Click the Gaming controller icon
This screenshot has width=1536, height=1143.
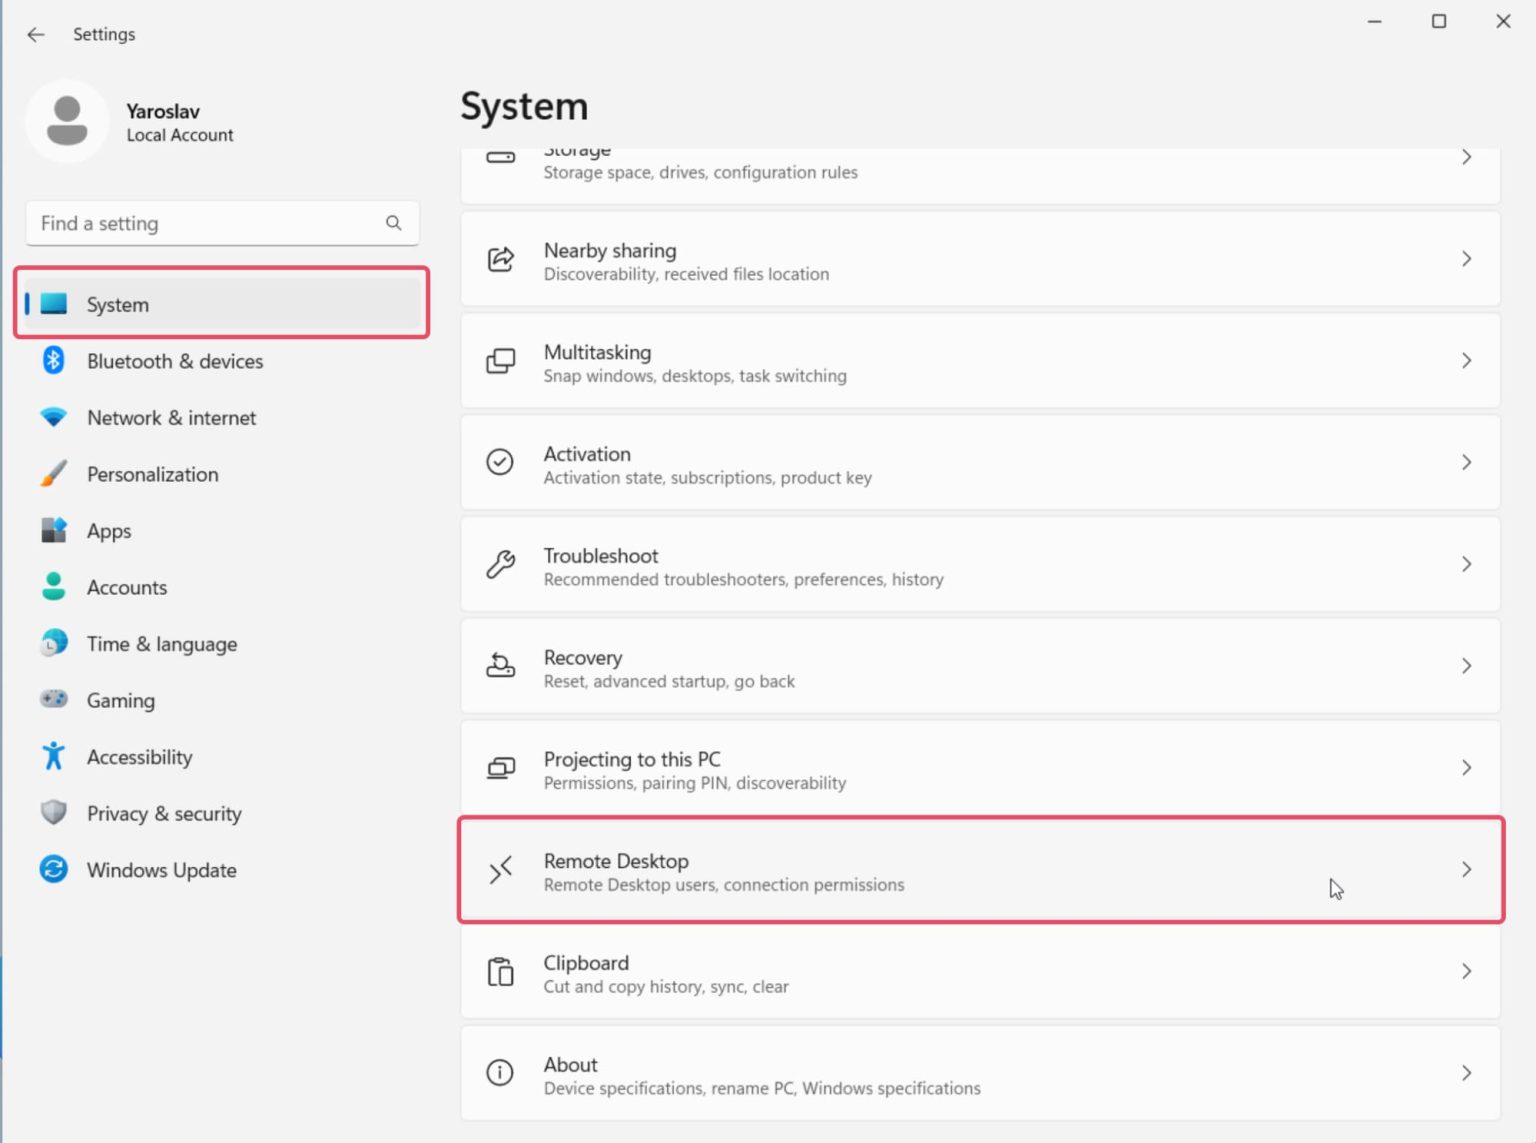pyautogui.click(x=54, y=699)
